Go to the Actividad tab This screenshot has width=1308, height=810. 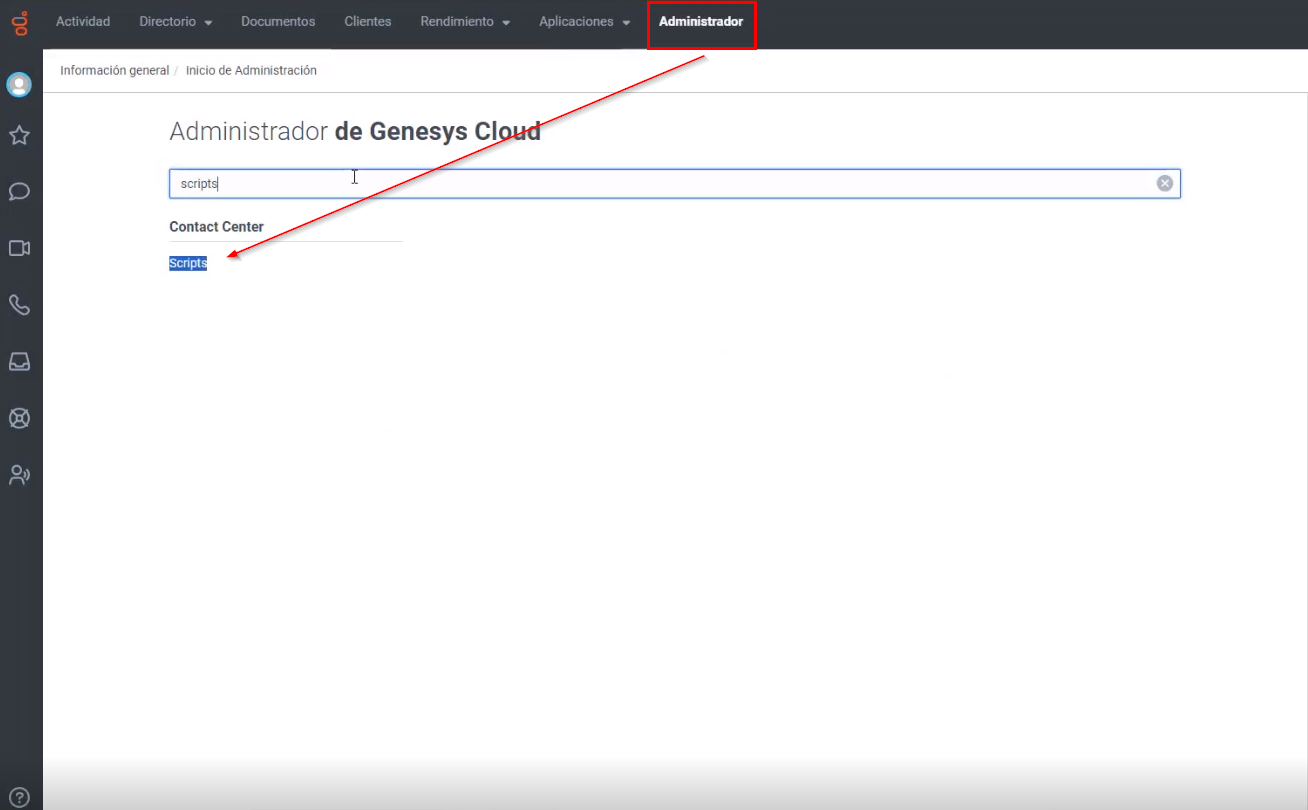point(83,21)
